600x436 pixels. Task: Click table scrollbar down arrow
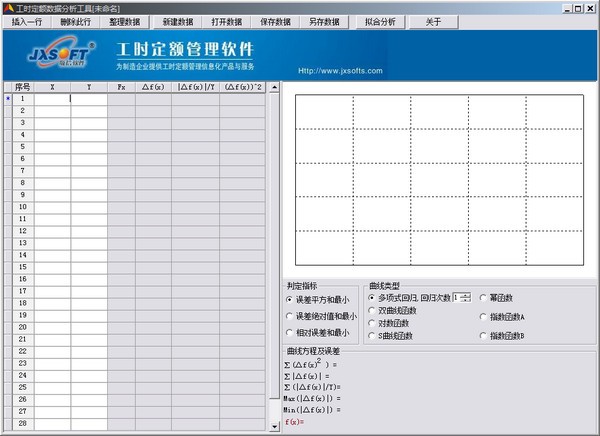[x=274, y=426]
